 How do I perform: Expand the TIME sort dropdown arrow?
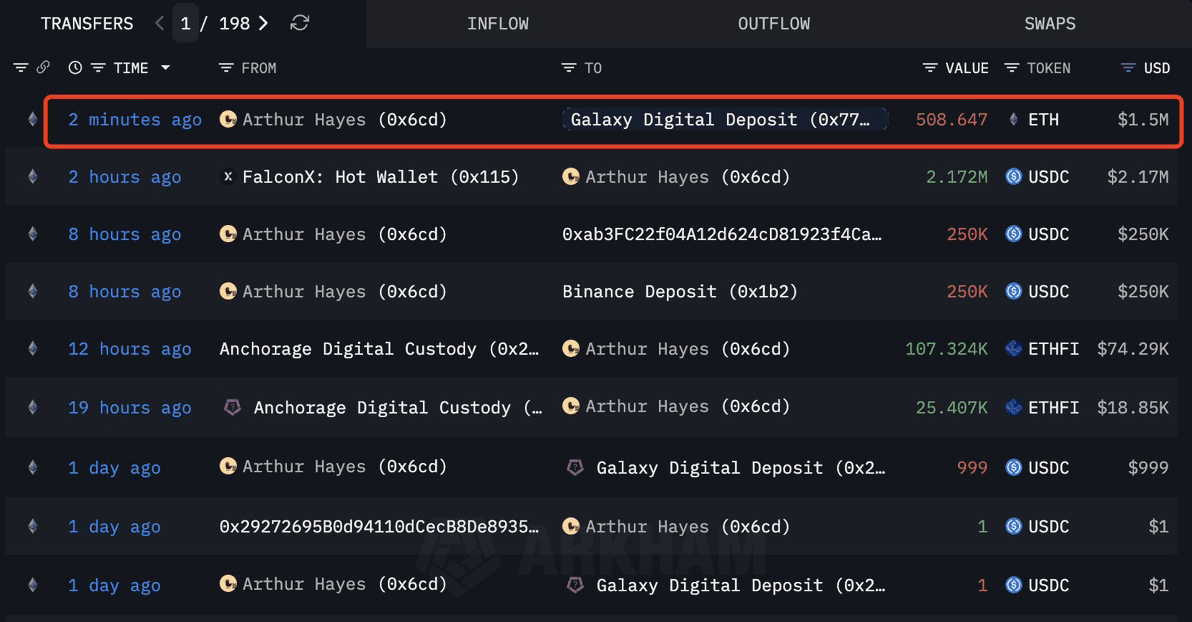pos(165,68)
